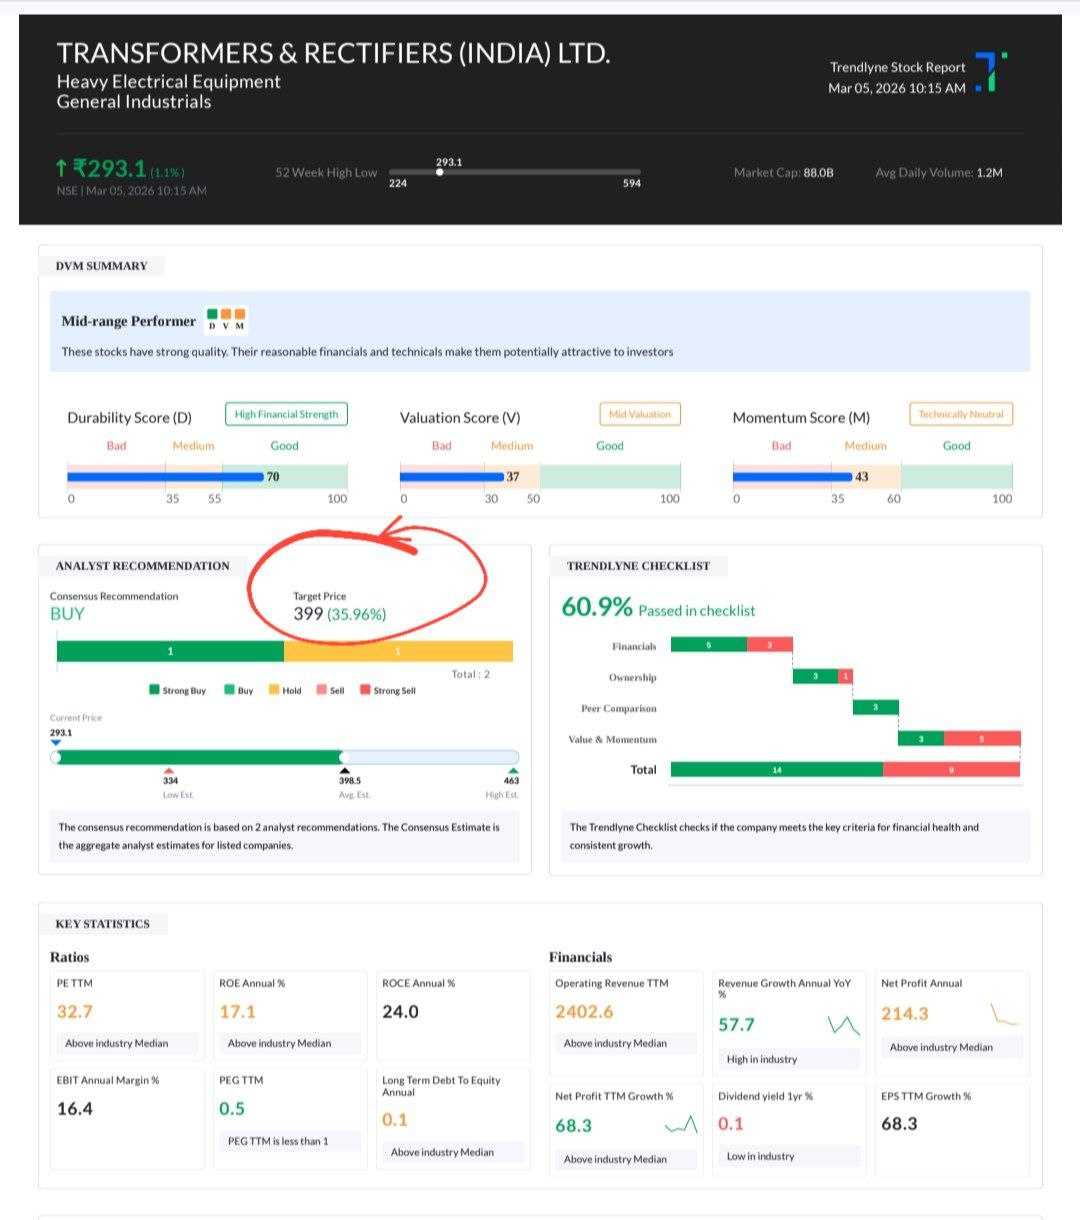Viewport: 1080px width, 1220px height.
Task: Click the Value & Momentum row label
Action: (x=613, y=739)
